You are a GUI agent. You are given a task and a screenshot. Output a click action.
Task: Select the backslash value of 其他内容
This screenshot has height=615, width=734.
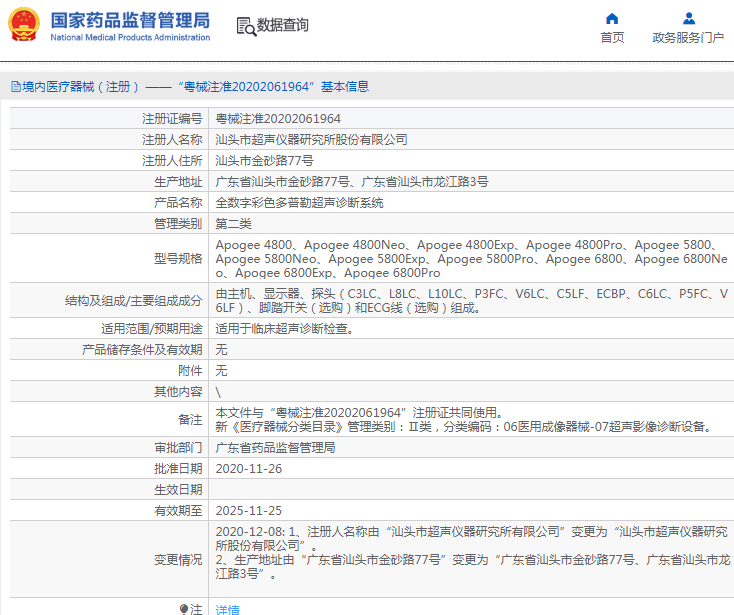click(x=218, y=392)
